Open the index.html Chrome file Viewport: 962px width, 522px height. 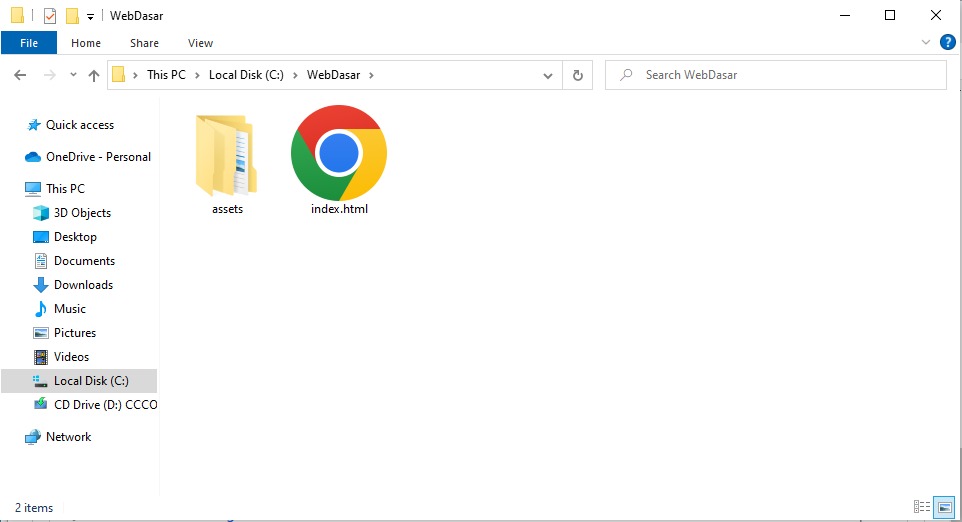[338, 153]
